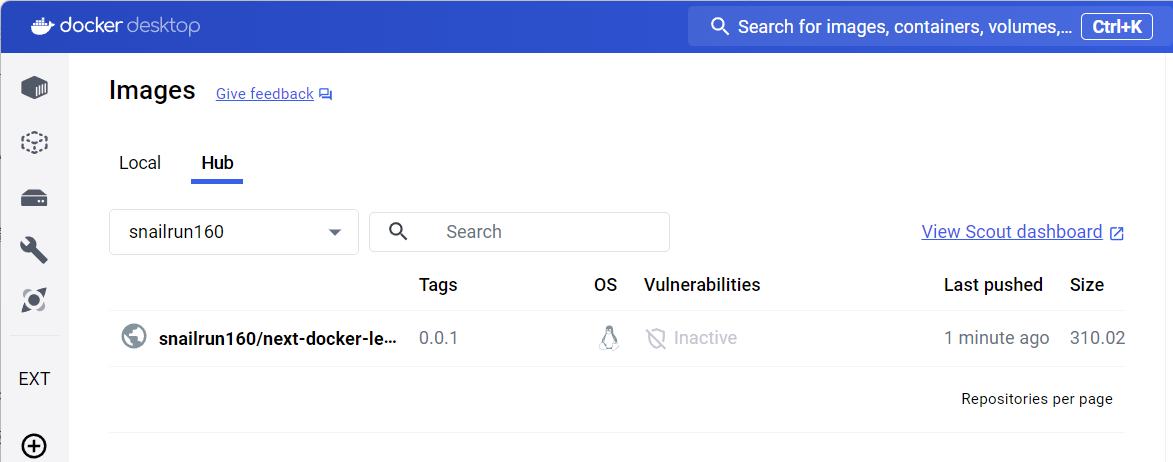This screenshot has width=1173, height=462.
Task: Expand the snailrun160 organization dropdown
Action: pos(334,232)
